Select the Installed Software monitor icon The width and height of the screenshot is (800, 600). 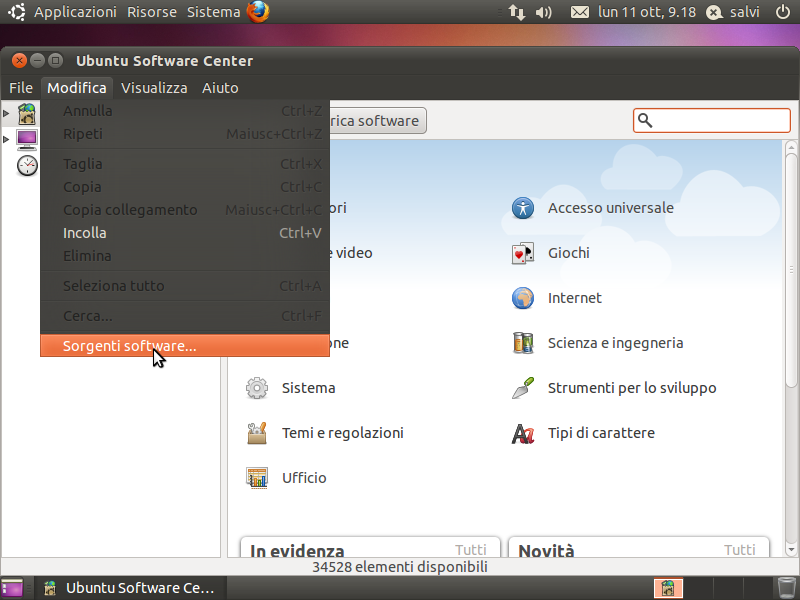coord(27,139)
